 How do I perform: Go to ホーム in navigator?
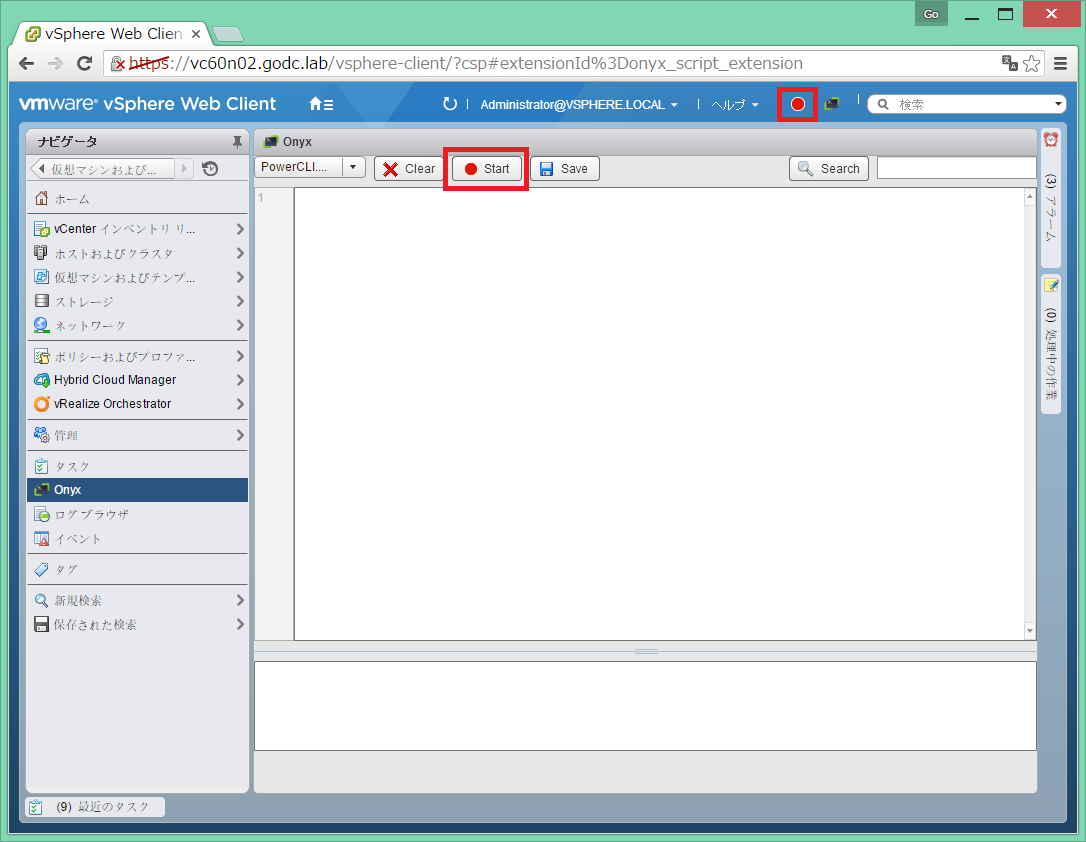coord(137,199)
